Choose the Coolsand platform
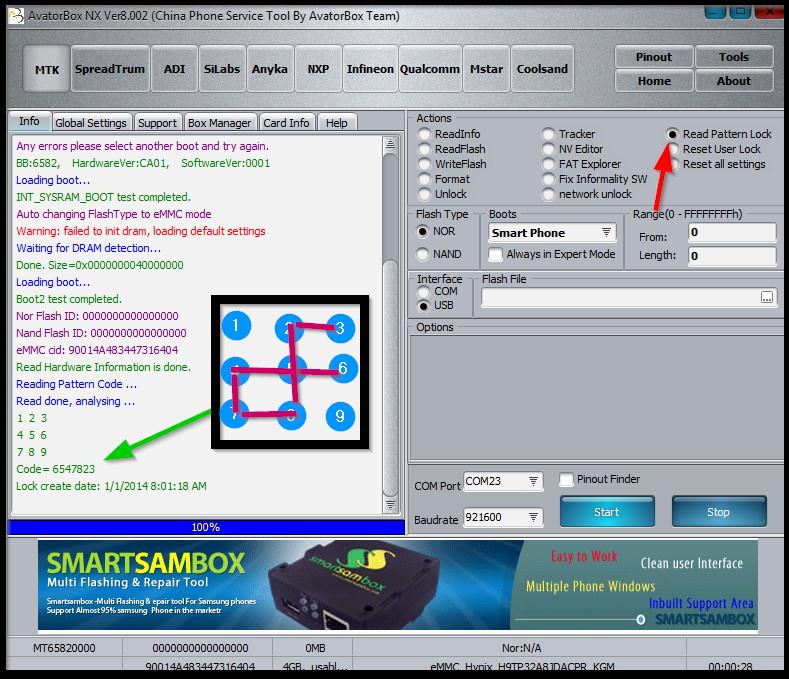The image size is (789, 679). 542,69
